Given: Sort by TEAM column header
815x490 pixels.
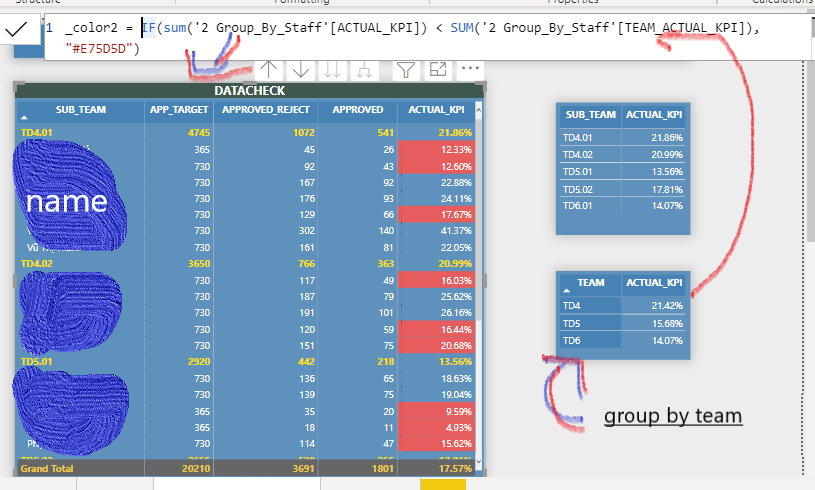Looking at the screenshot, I should click(x=590, y=283).
